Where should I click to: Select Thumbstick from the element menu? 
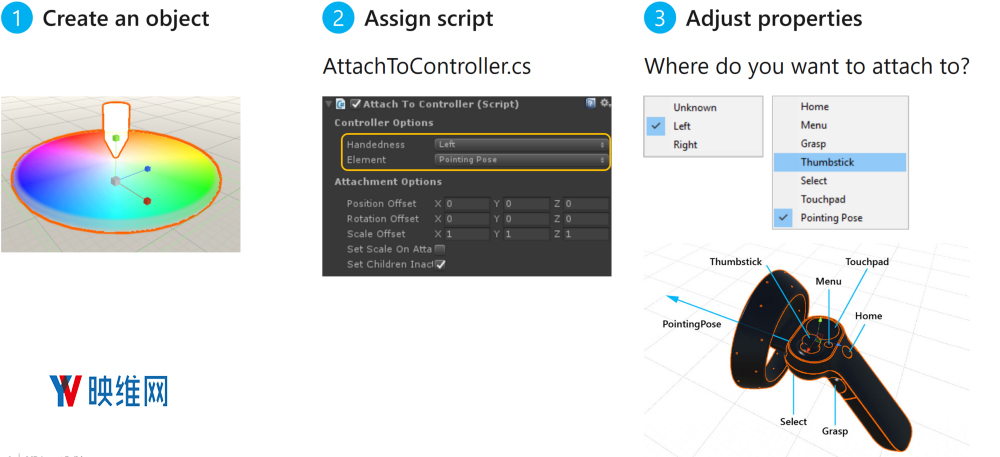pos(838,162)
